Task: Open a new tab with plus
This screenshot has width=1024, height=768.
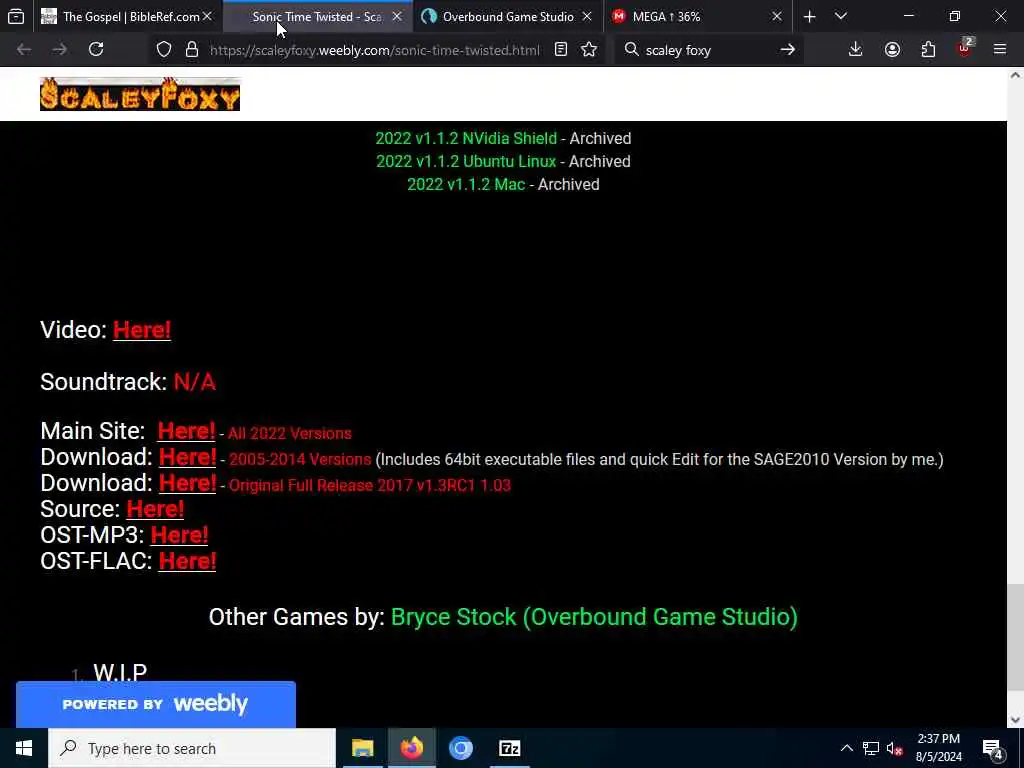Action: coord(810,17)
